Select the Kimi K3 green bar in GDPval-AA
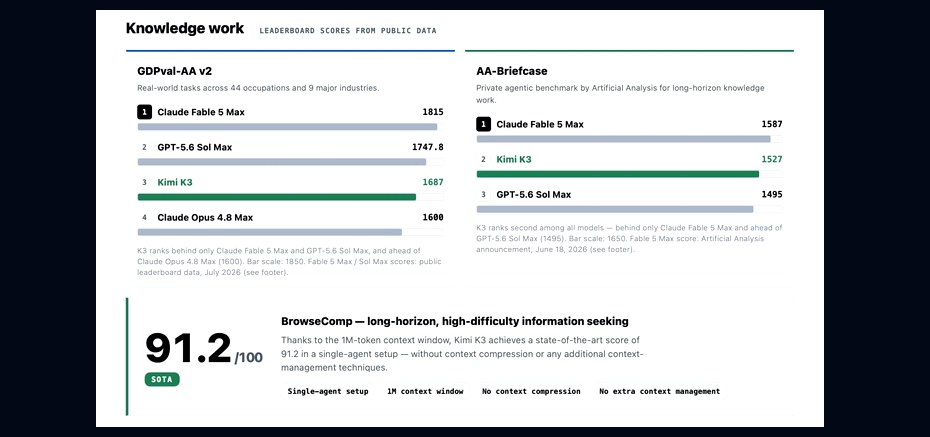The width and height of the screenshot is (930, 437). 277,197
